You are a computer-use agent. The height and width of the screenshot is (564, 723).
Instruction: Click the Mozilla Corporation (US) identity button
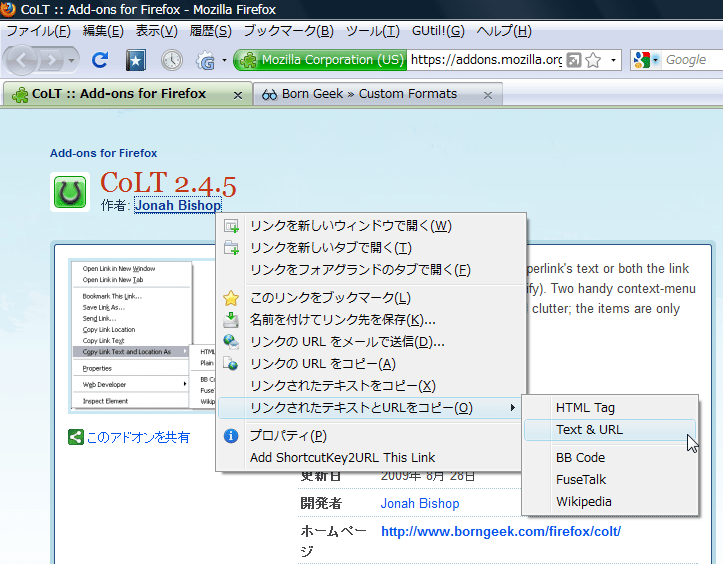320,60
